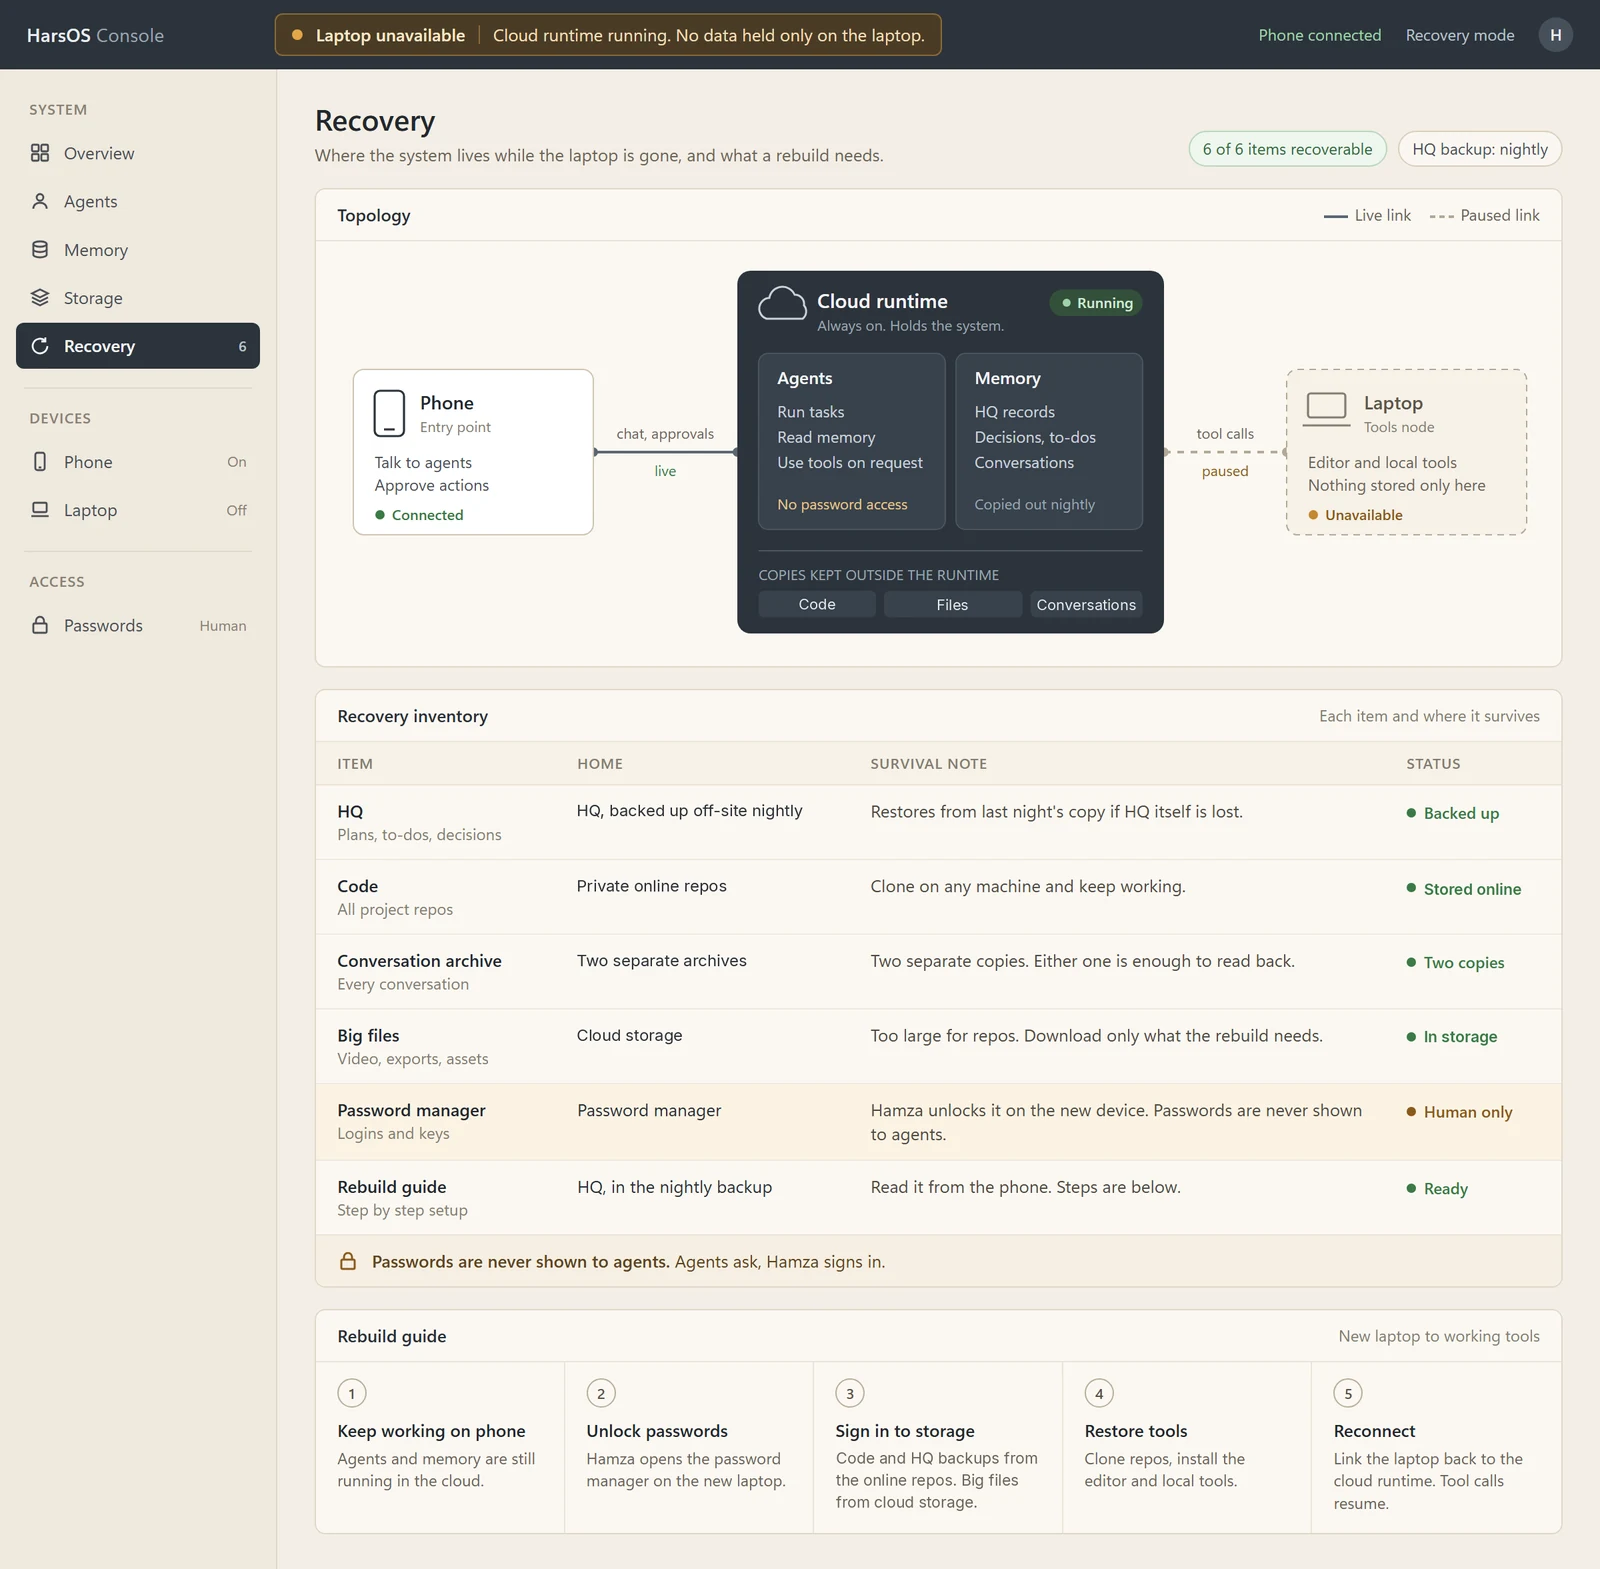Click the lock icon in passwords notice
Image resolution: width=1600 pixels, height=1569 pixels.
click(x=348, y=1261)
